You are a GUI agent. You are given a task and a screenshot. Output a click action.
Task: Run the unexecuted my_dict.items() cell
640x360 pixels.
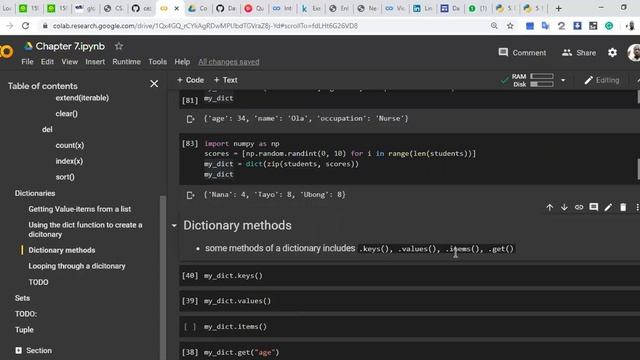click(190, 327)
